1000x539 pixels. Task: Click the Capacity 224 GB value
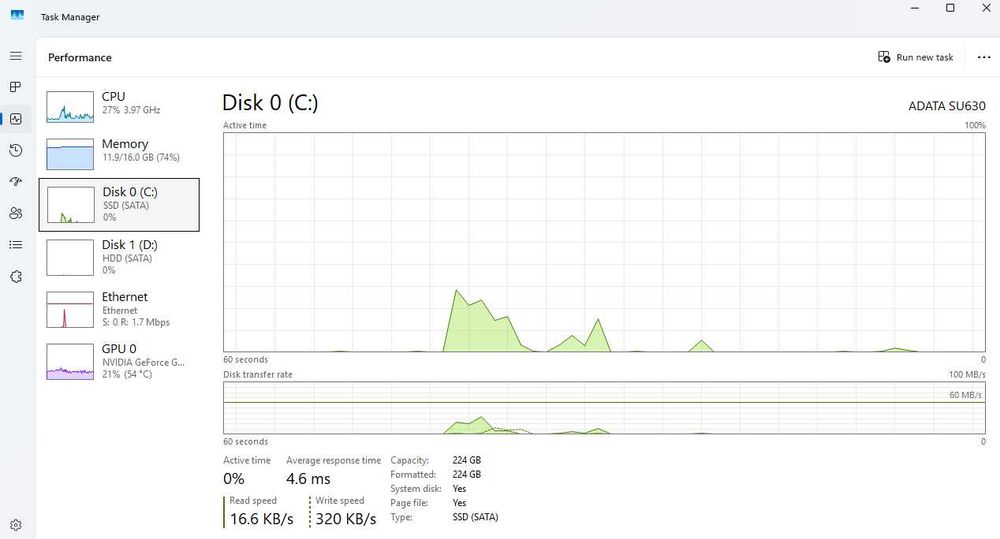click(x=467, y=460)
